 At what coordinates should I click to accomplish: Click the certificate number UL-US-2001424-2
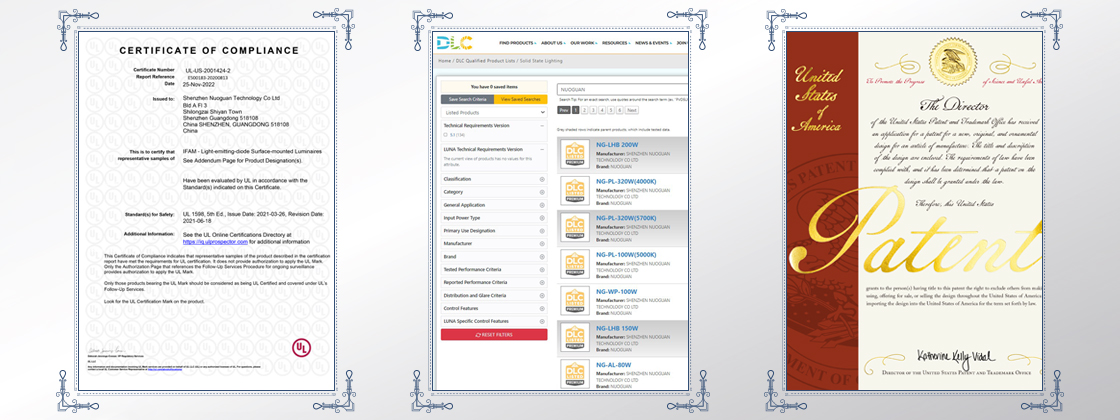pyautogui.click(x=207, y=69)
